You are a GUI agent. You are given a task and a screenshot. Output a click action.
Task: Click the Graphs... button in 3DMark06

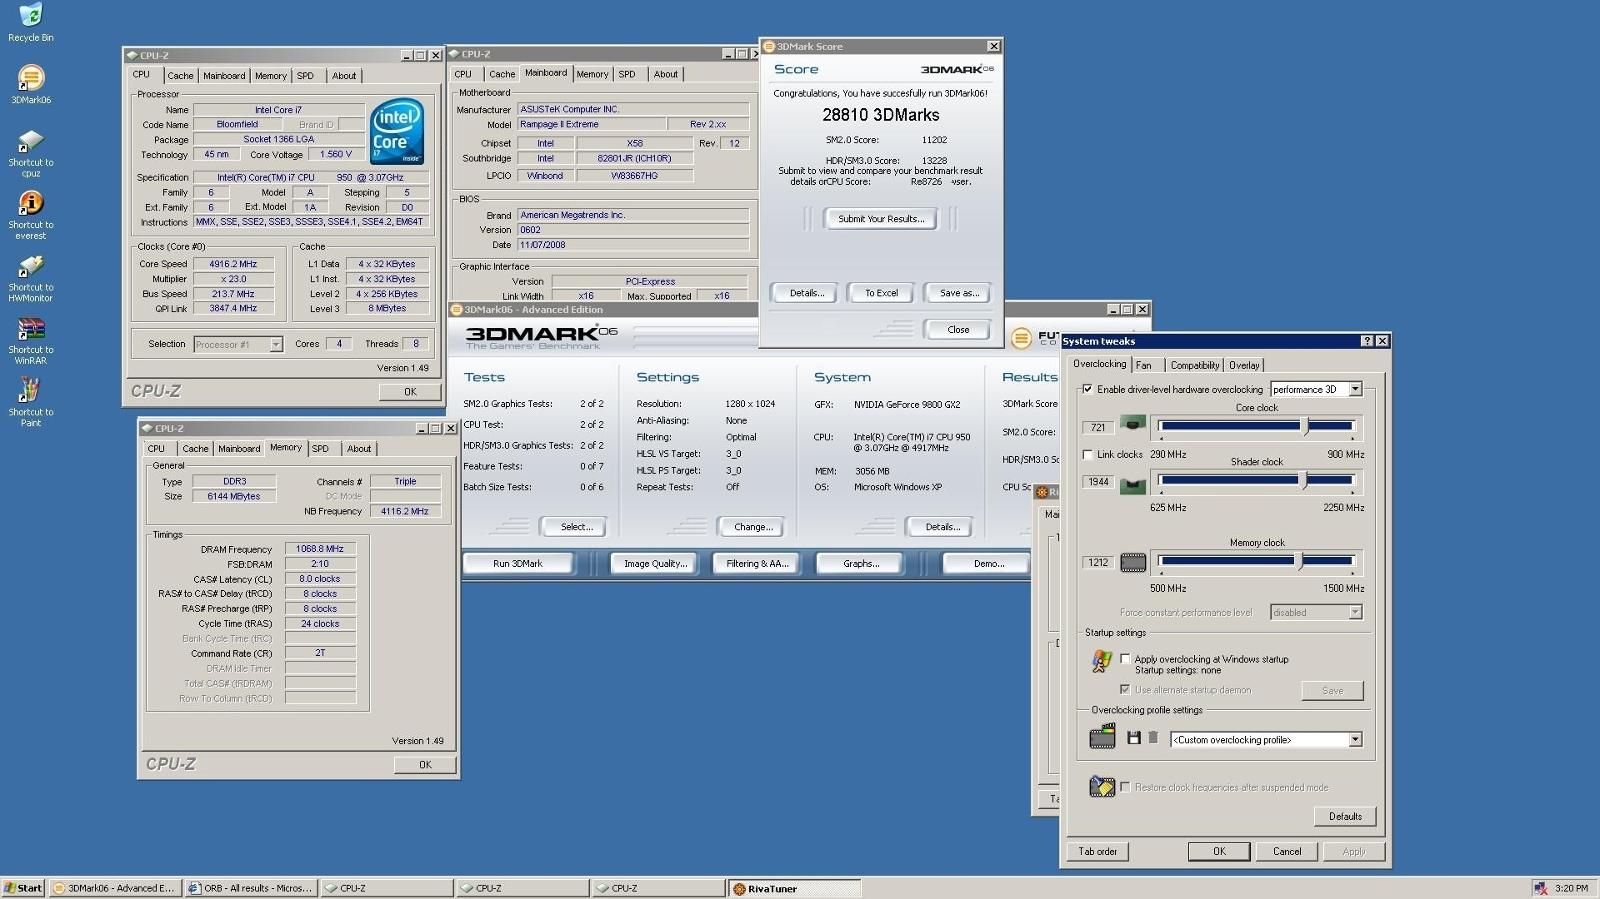click(x=861, y=564)
